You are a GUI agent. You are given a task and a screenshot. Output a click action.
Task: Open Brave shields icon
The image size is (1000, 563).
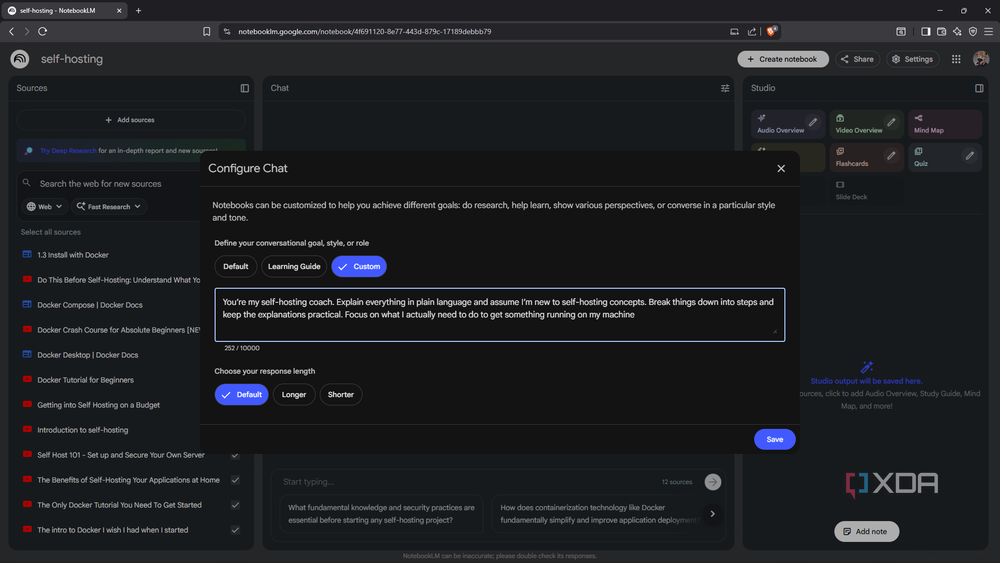point(771,31)
